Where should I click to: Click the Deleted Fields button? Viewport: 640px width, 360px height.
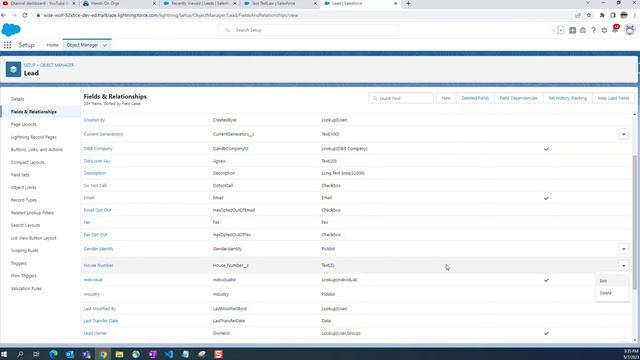click(475, 98)
